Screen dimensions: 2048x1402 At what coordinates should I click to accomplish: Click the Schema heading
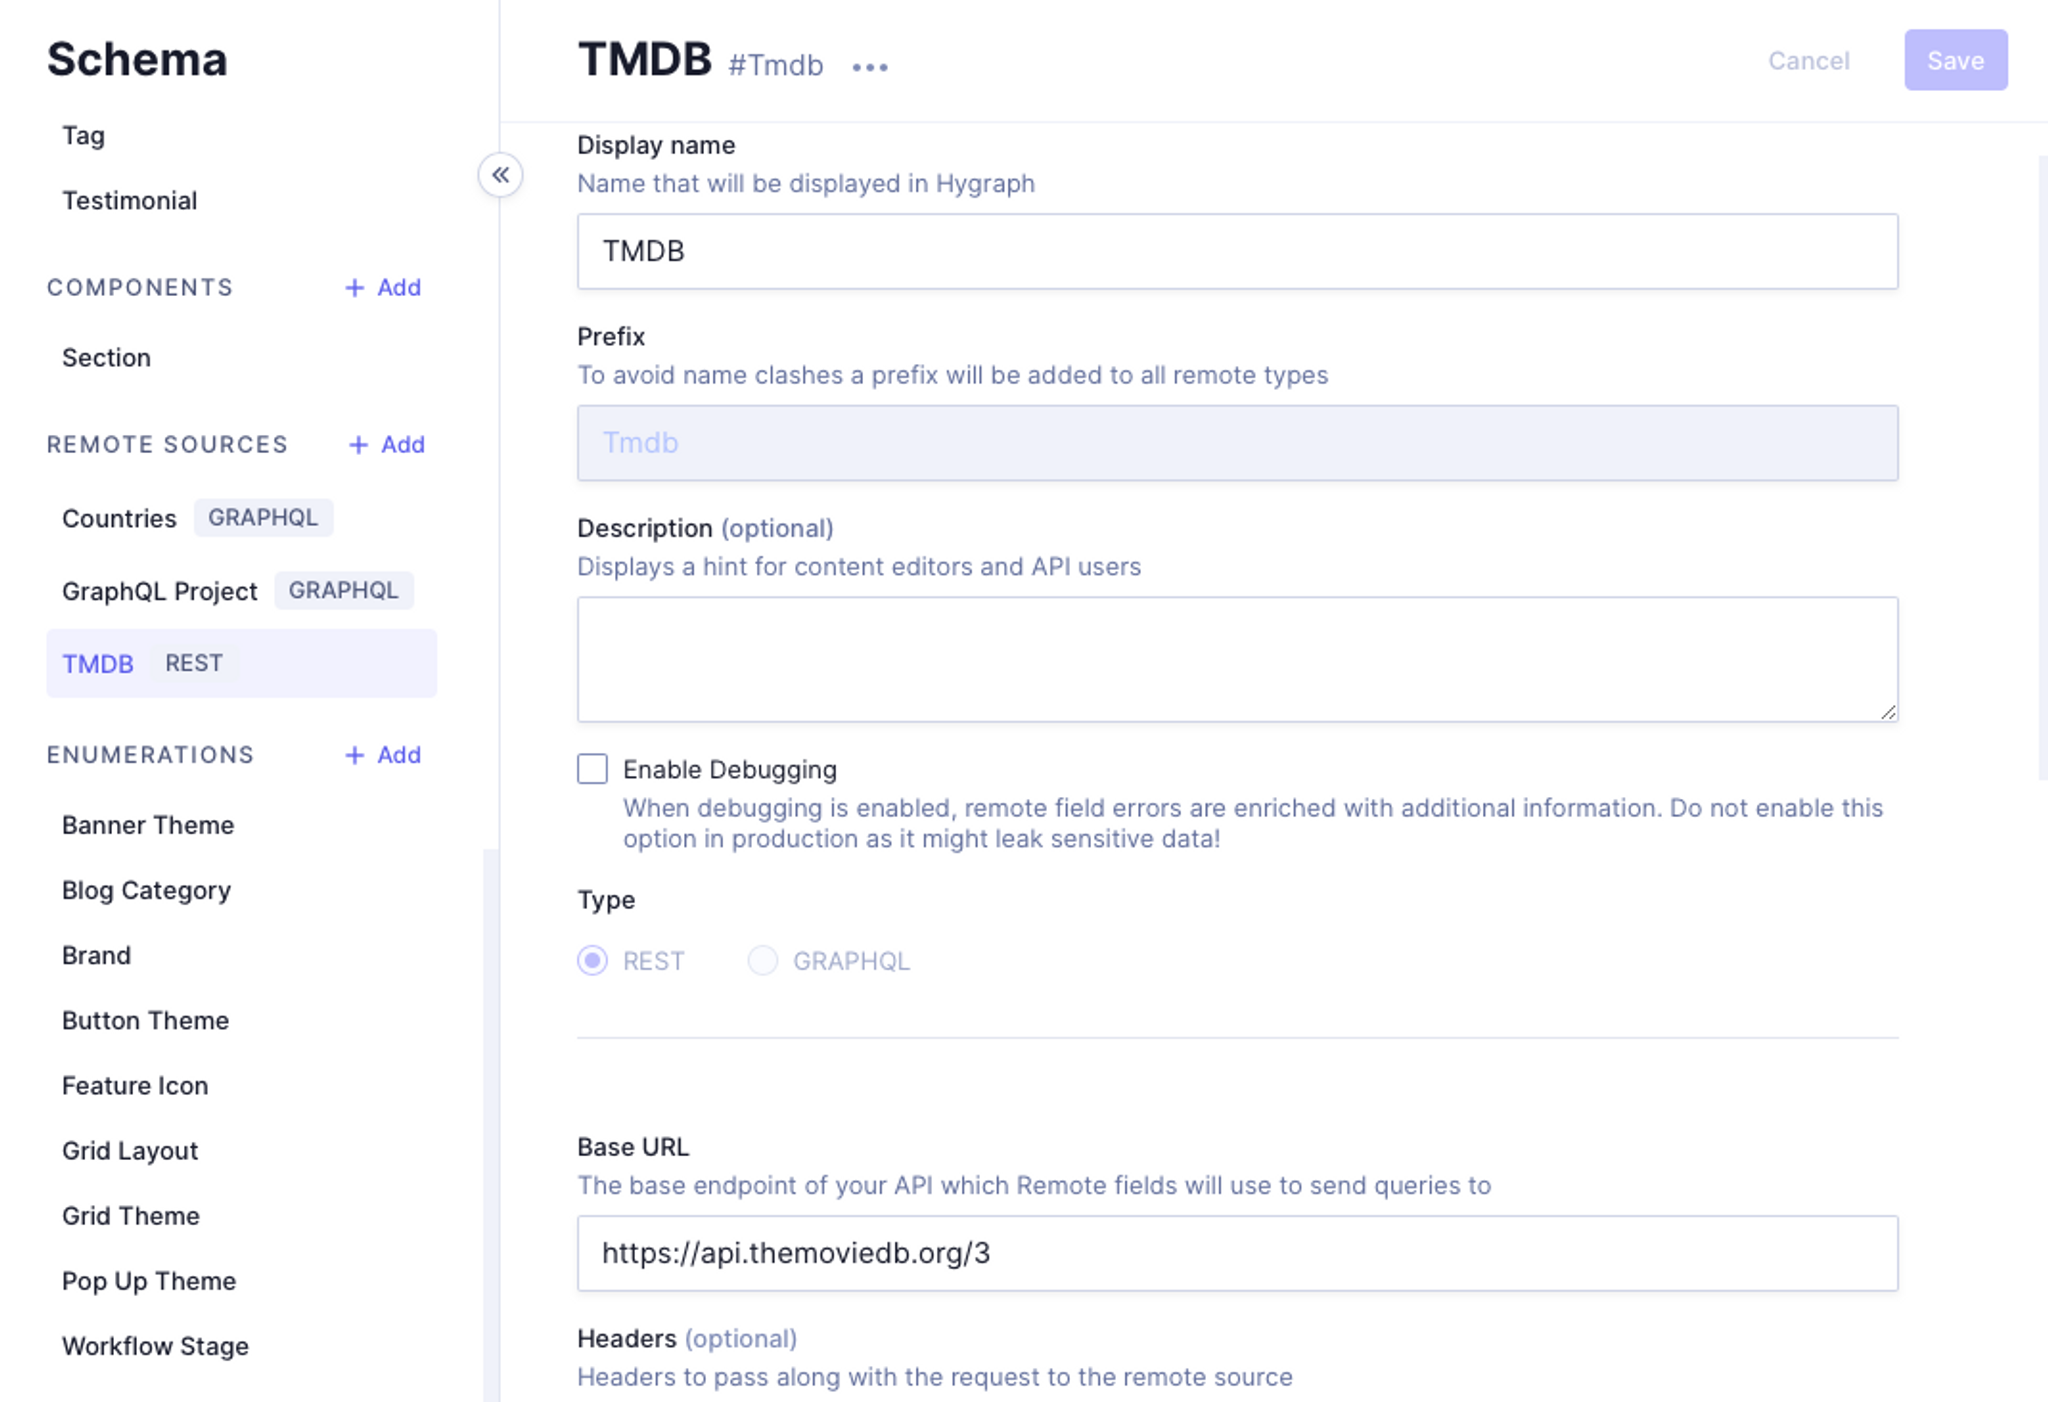click(137, 59)
